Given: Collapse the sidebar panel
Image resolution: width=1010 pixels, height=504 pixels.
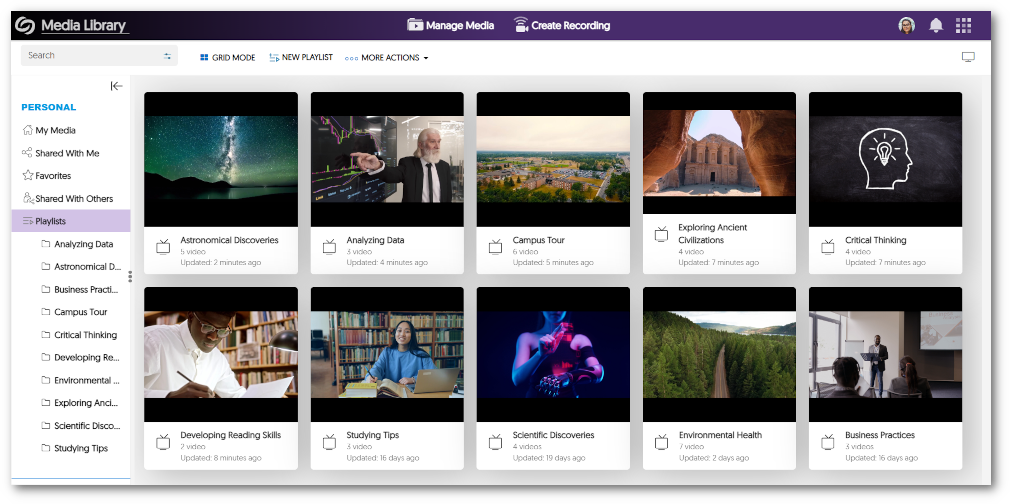Looking at the screenshot, I should coord(117,86).
